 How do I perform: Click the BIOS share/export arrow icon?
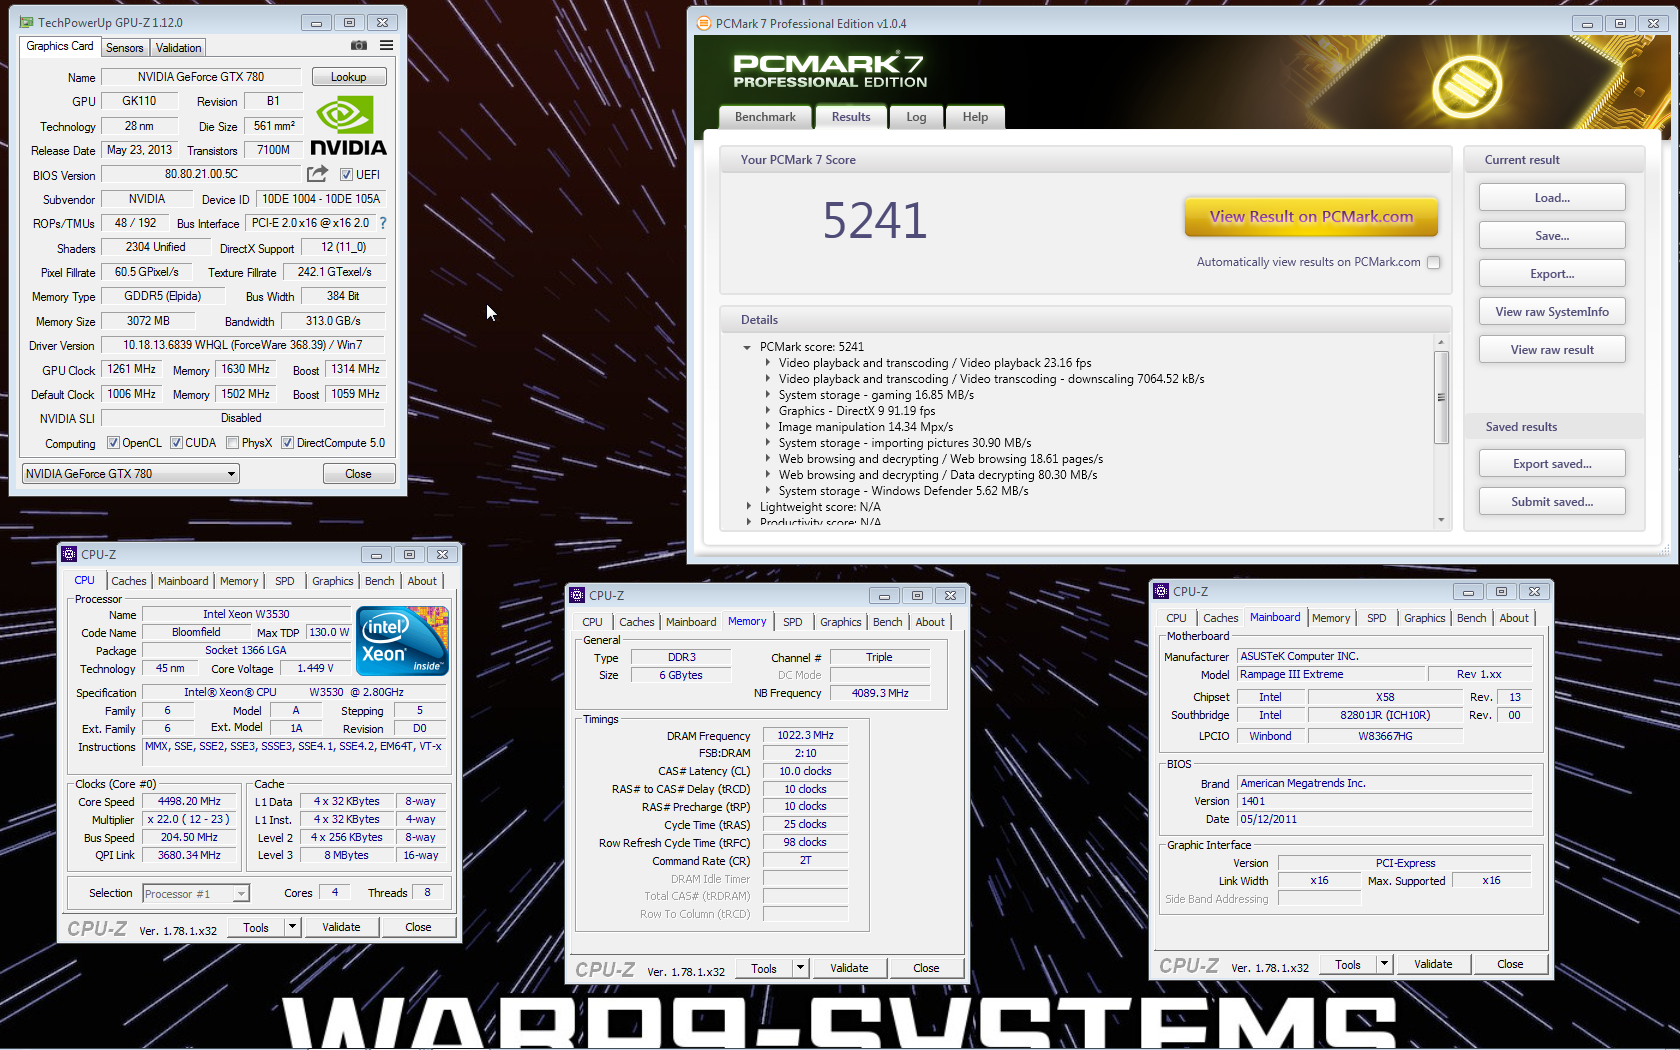coord(317,174)
